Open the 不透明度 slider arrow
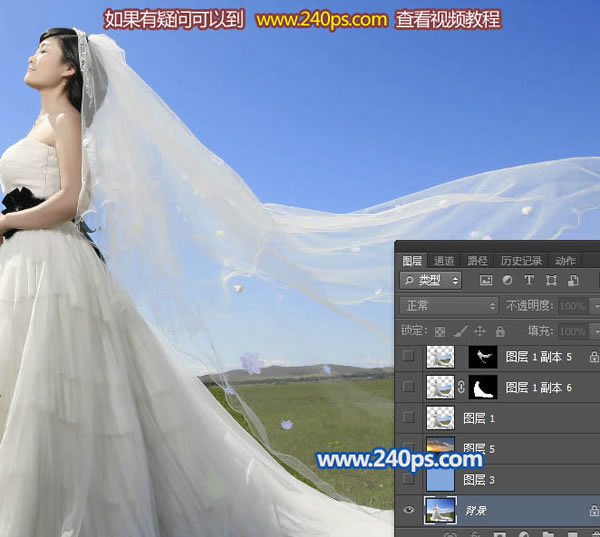Viewport: 600px width, 537px height. [x=596, y=306]
